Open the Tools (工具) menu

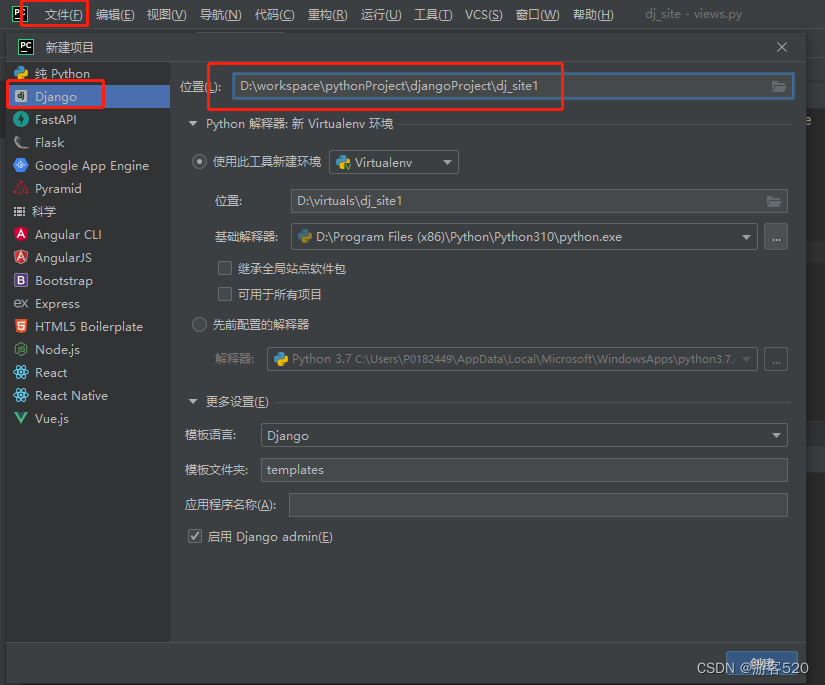click(x=433, y=14)
